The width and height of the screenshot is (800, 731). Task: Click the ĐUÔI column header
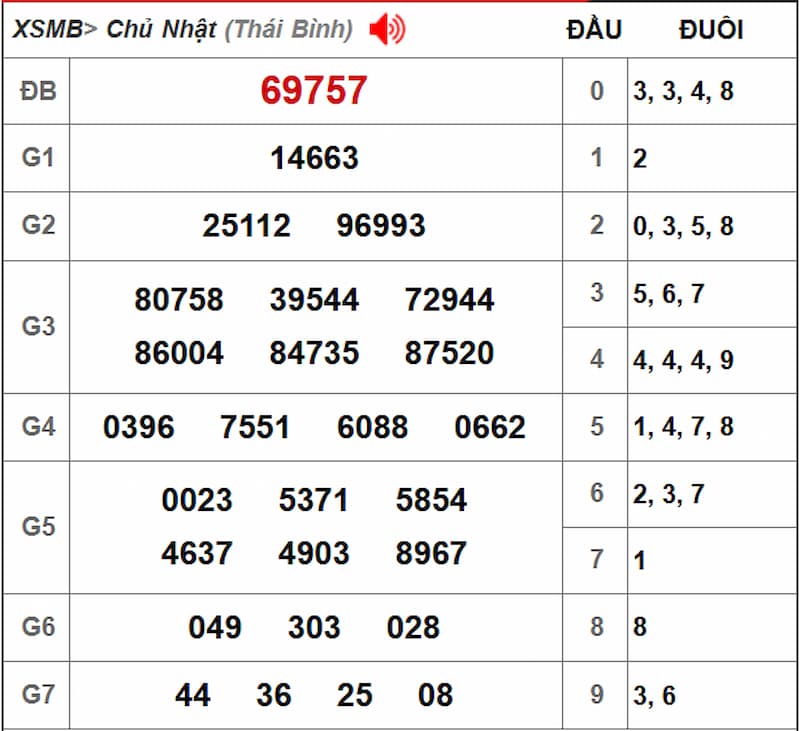point(711,30)
